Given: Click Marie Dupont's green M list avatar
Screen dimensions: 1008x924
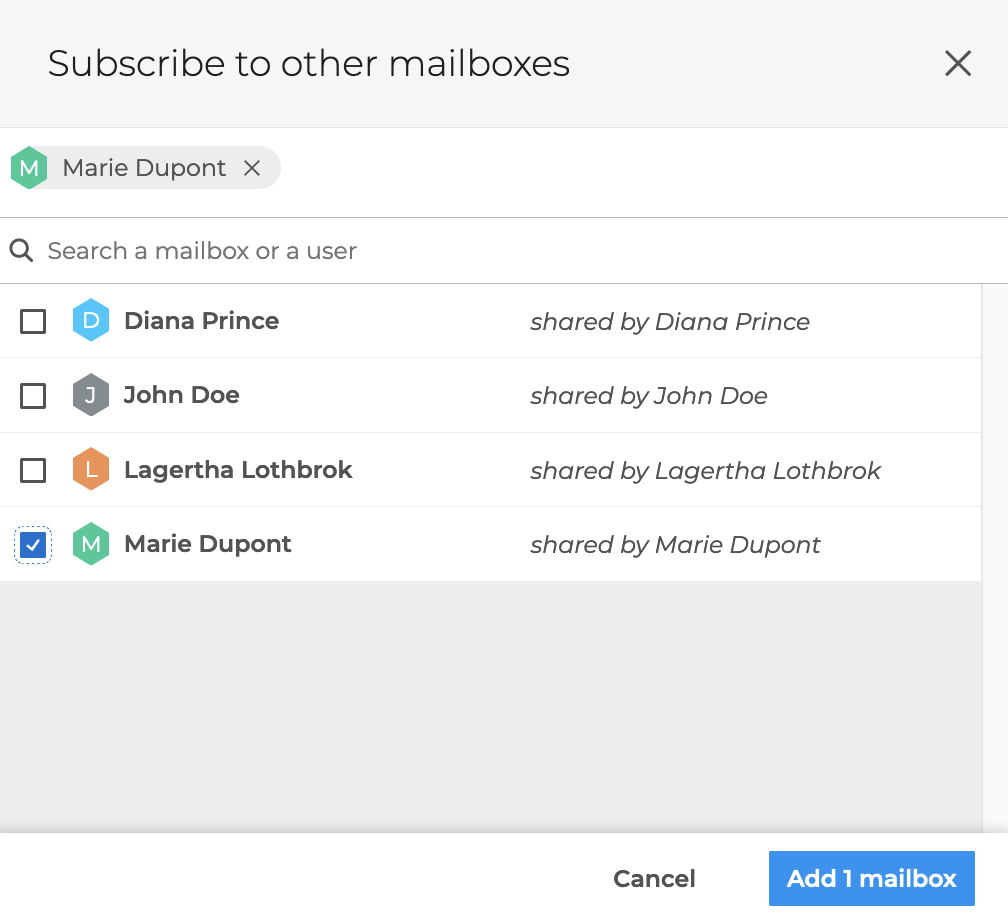Looking at the screenshot, I should (91, 544).
